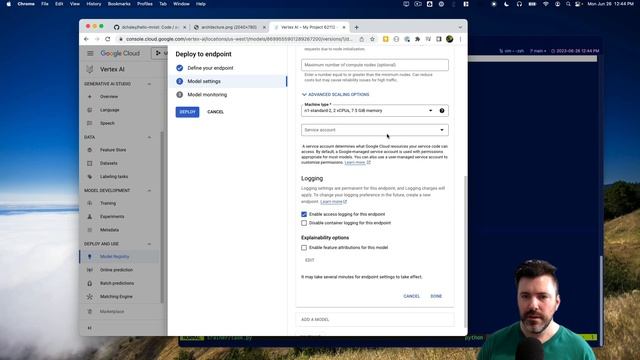Open Chrome extensions puzzle icon
The width and height of the screenshot is (640, 360).
[x=418, y=39]
